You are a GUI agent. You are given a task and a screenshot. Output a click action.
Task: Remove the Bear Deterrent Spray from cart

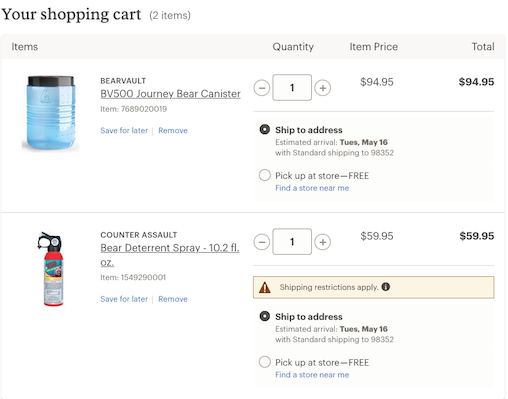click(173, 299)
